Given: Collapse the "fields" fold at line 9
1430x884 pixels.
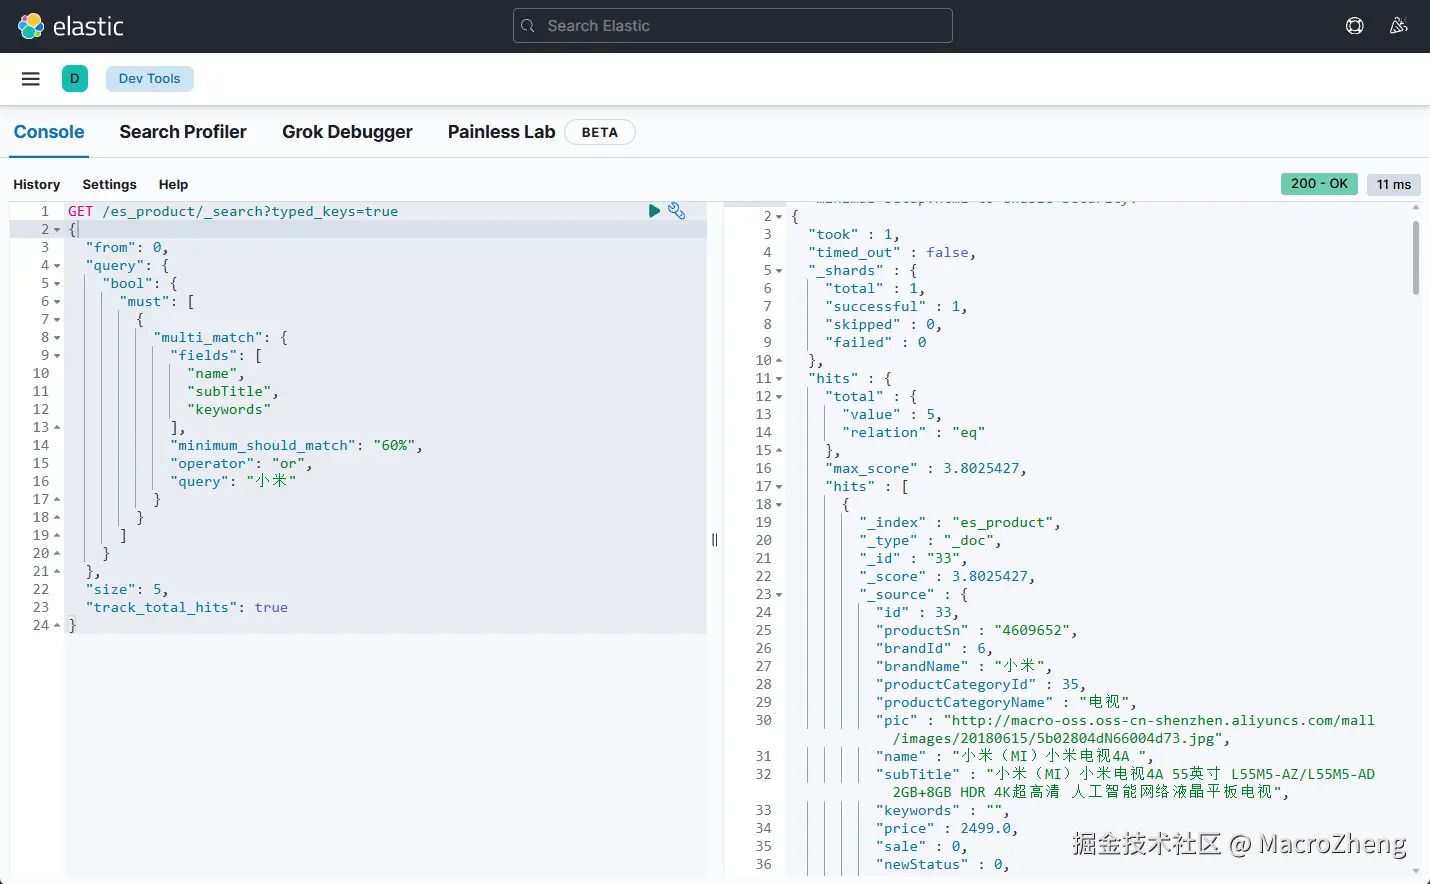Looking at the screenshot, I should click(x=57, y=356).
